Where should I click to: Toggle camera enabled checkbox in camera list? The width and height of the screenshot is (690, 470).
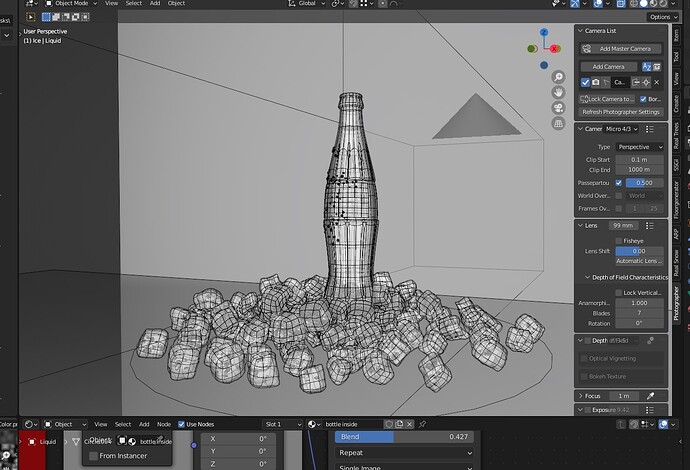click(585, 82)
